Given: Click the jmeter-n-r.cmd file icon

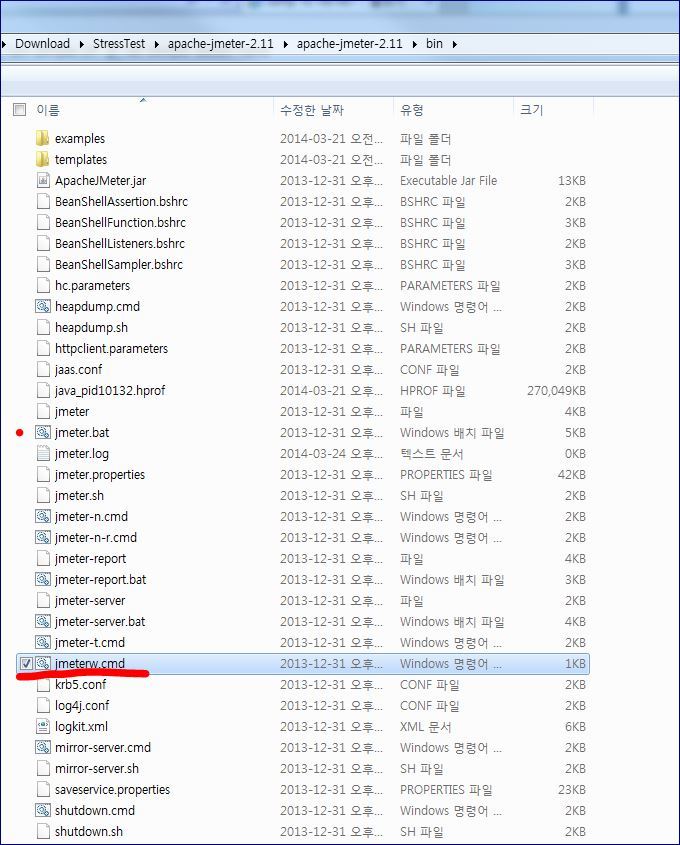Looking at the screenshot, I should 43,538.
